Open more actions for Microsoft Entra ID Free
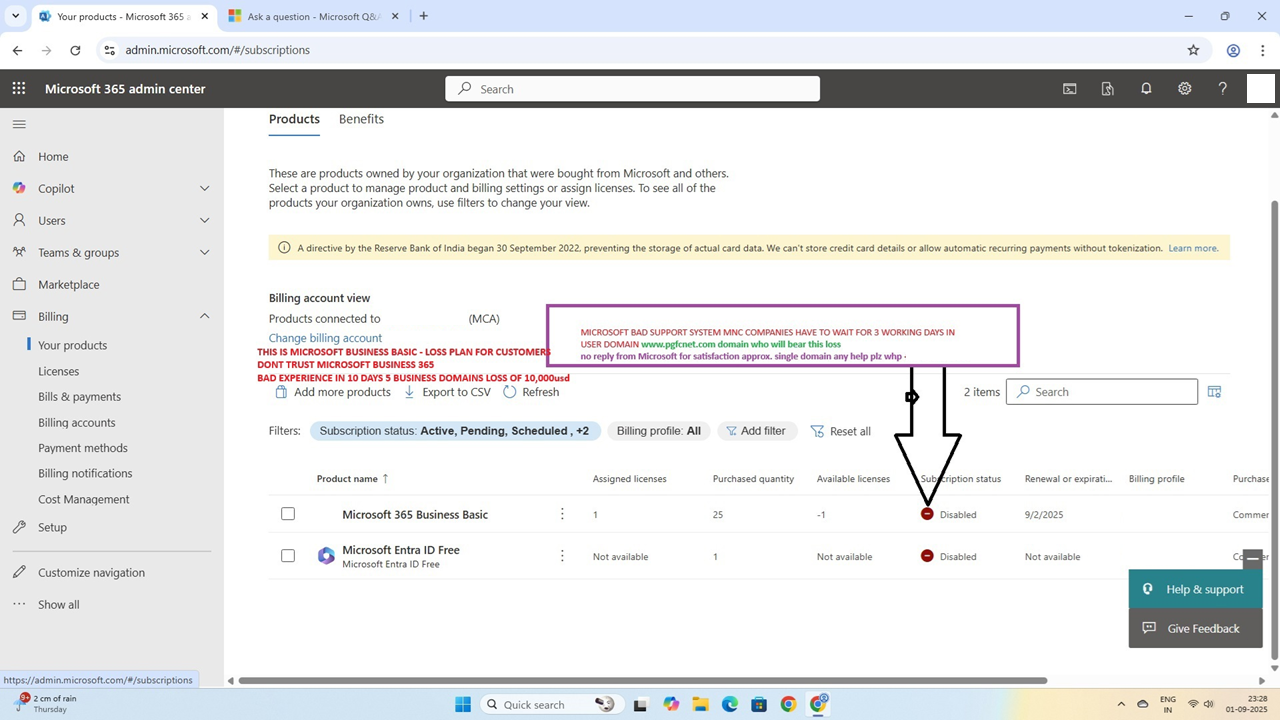The width and height of the screenshot is (1280, 720). click(x=562, y=556)
